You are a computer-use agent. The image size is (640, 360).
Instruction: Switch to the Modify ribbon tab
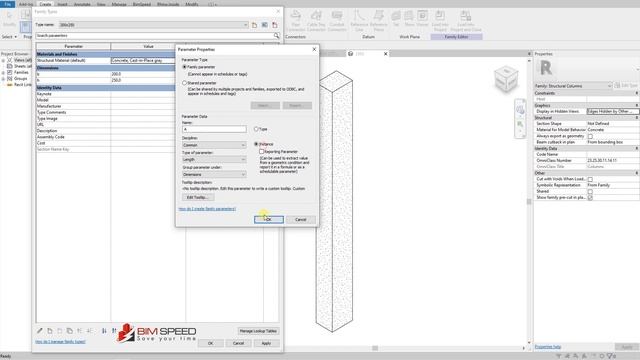click(192, 4)
